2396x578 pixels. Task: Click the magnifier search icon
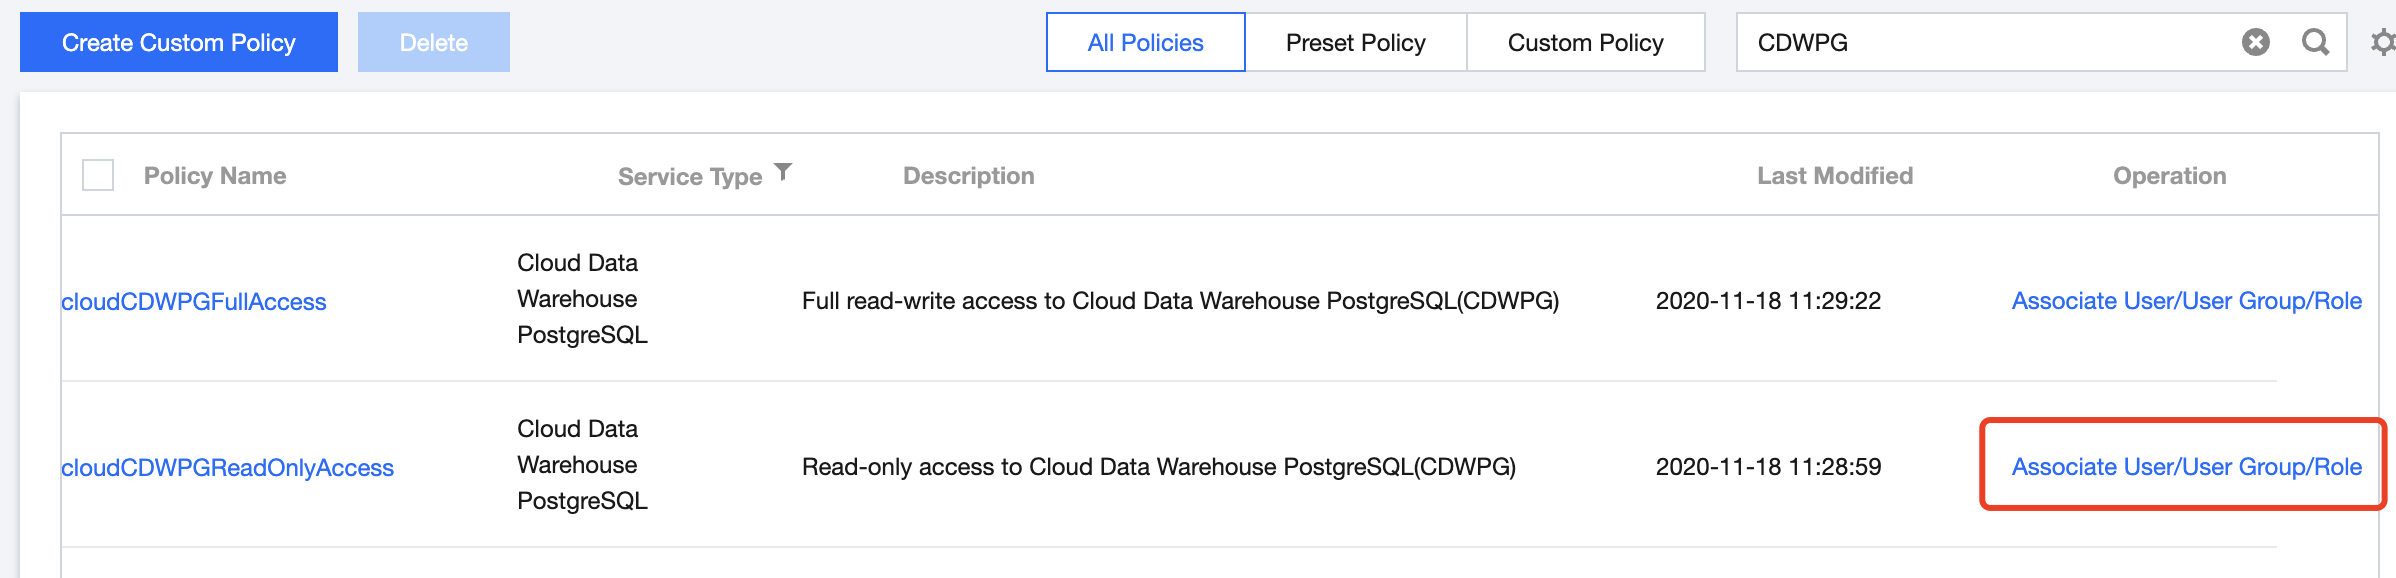[2315, 42]
